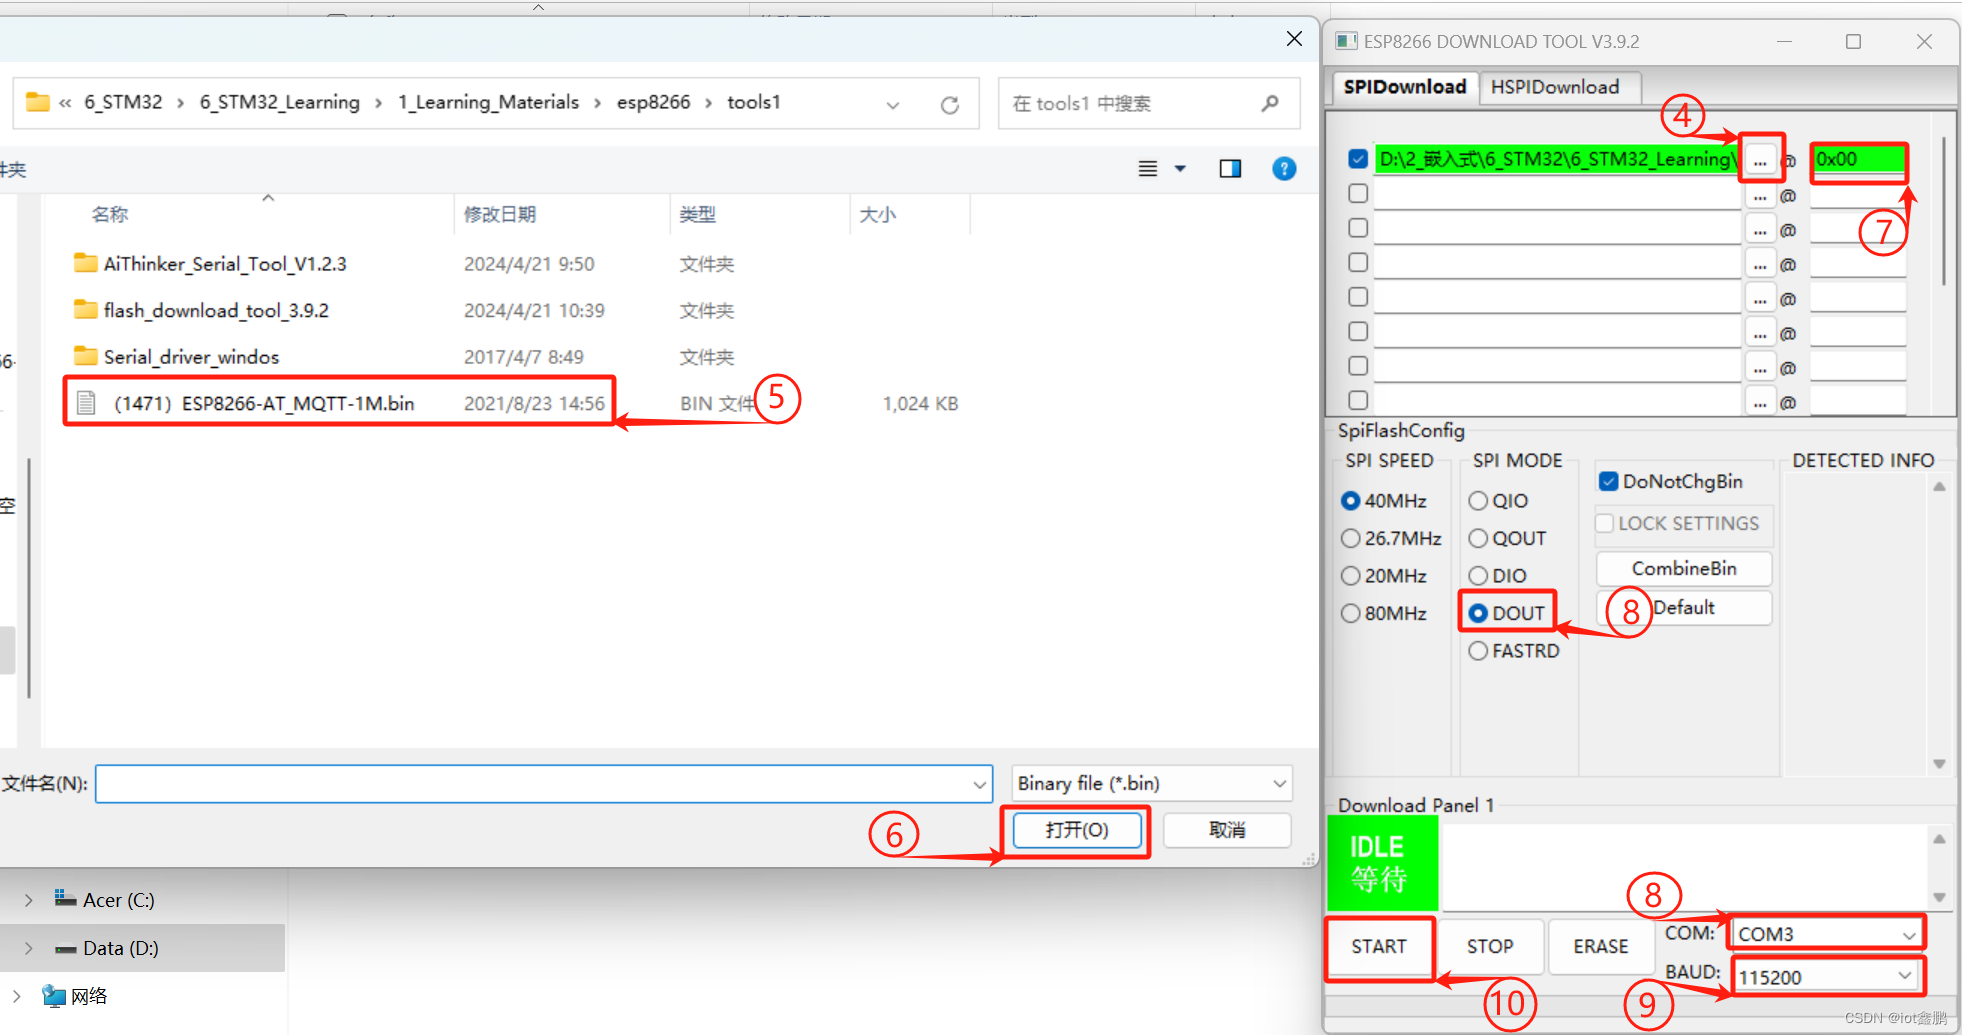The height and width of the screenshot is (1035, 1962).
Task: Click the firmware file path field in green
Action: click(x=1557, y=159)
